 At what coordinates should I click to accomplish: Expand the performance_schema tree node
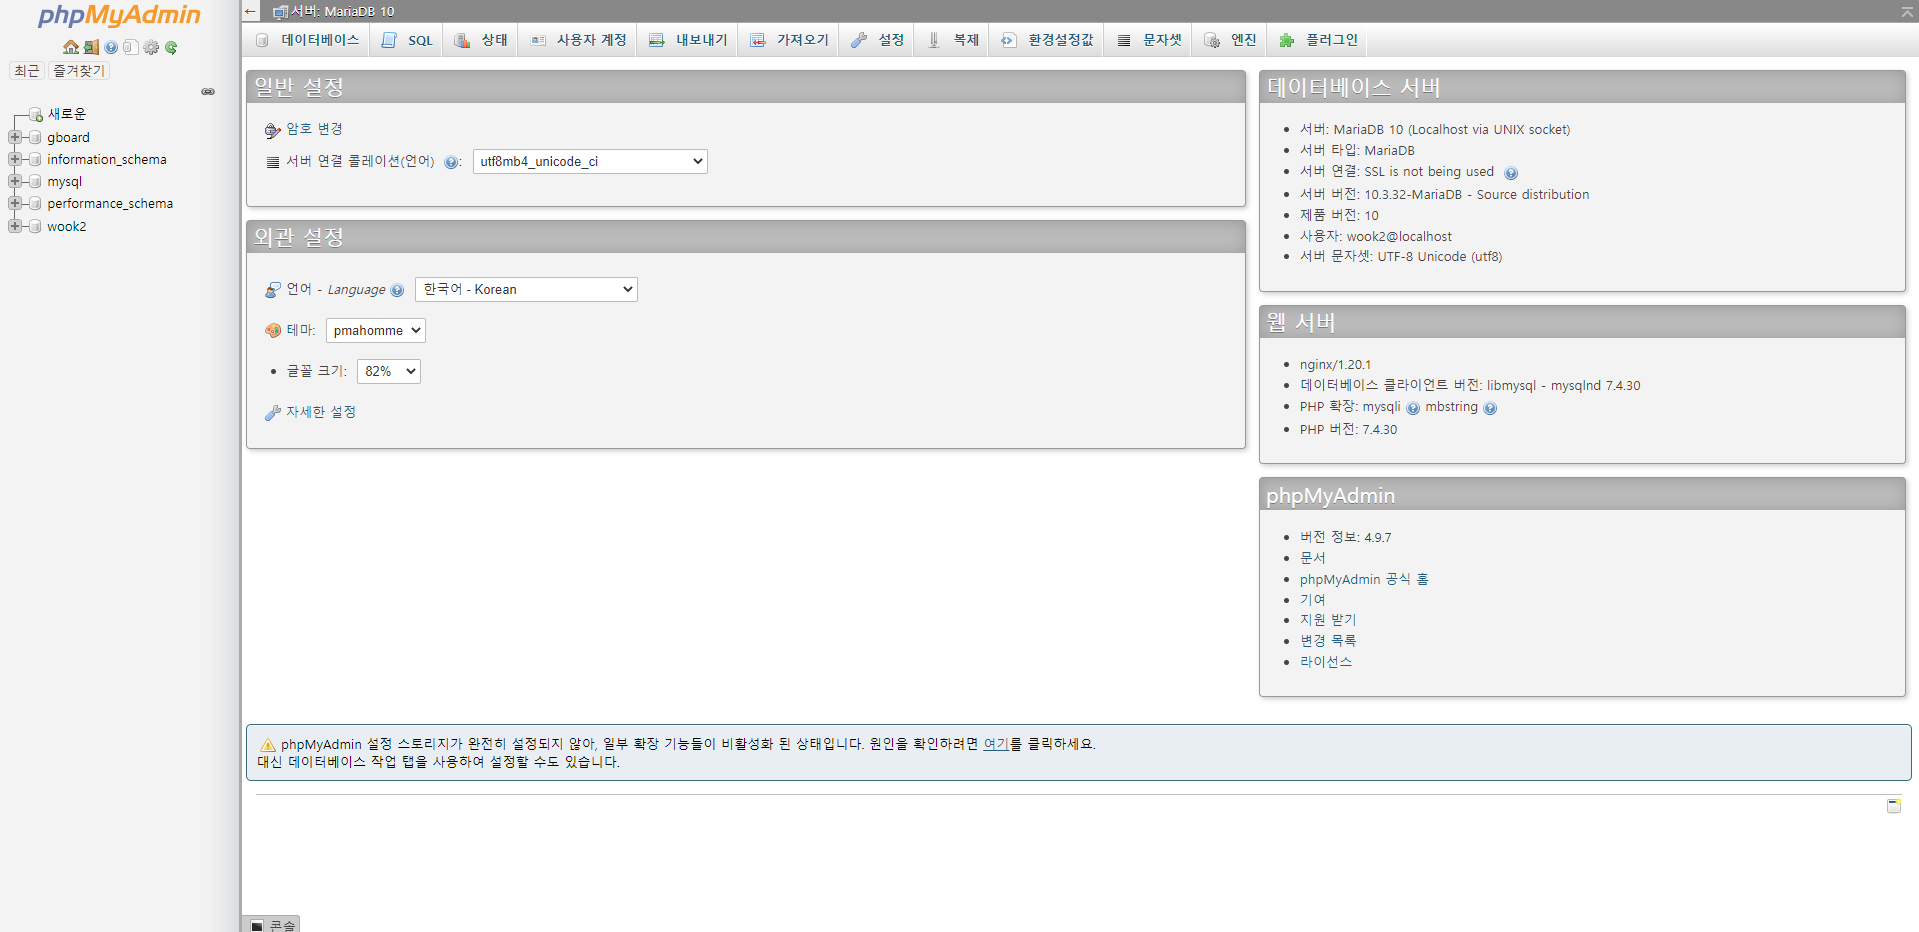click(15, 203)
